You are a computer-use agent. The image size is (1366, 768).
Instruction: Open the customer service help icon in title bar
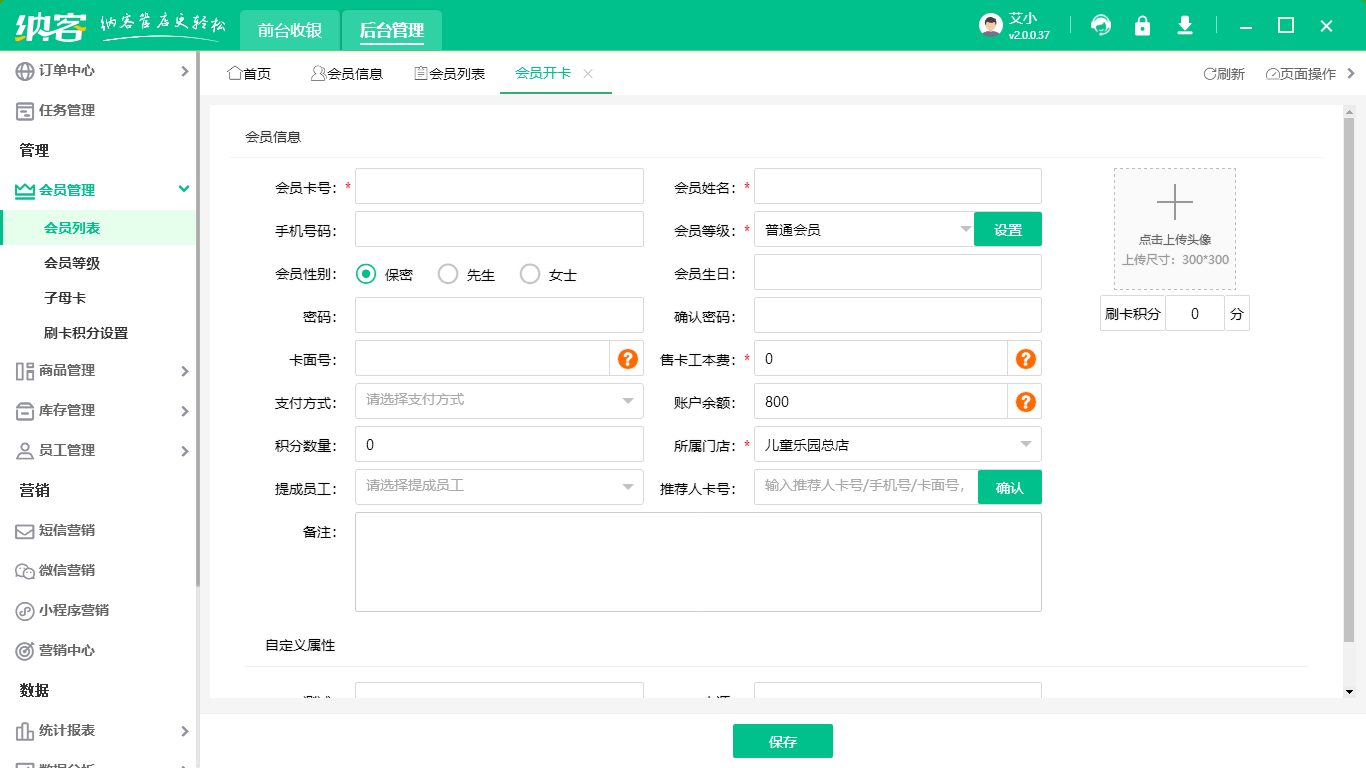click(x=1101, y=25)
